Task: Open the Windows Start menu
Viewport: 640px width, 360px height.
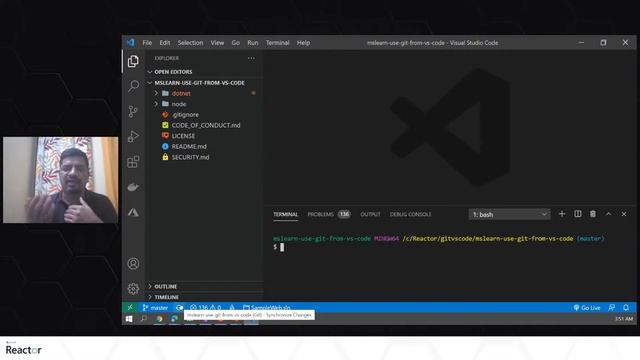Action: pos(129,319)
